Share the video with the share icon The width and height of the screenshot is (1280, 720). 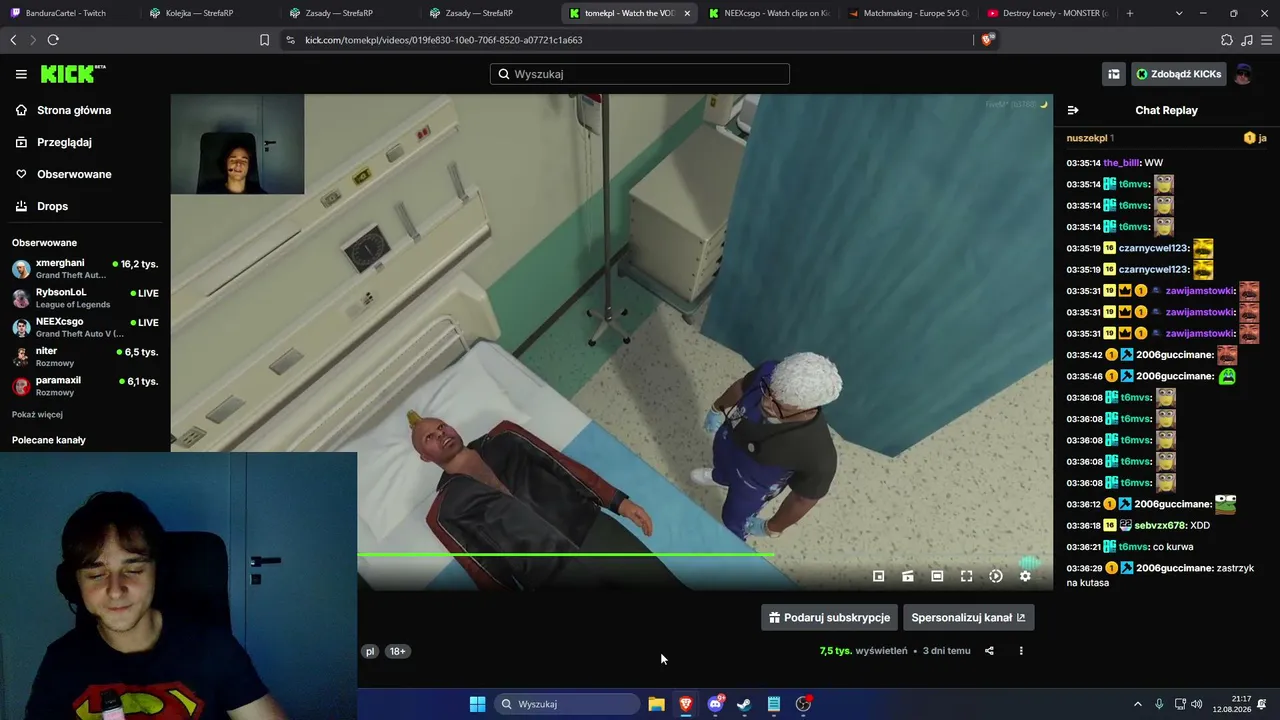pyautogui.click(x=989, y=651)
